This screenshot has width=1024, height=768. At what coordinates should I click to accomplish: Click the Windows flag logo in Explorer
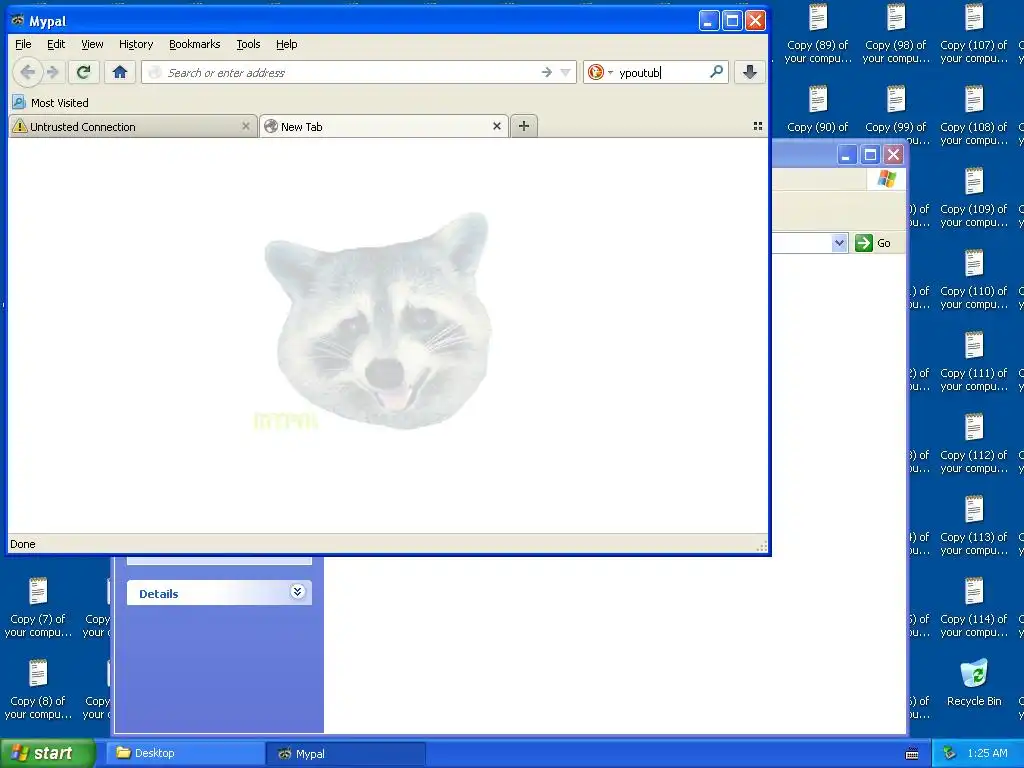(887, 178)
